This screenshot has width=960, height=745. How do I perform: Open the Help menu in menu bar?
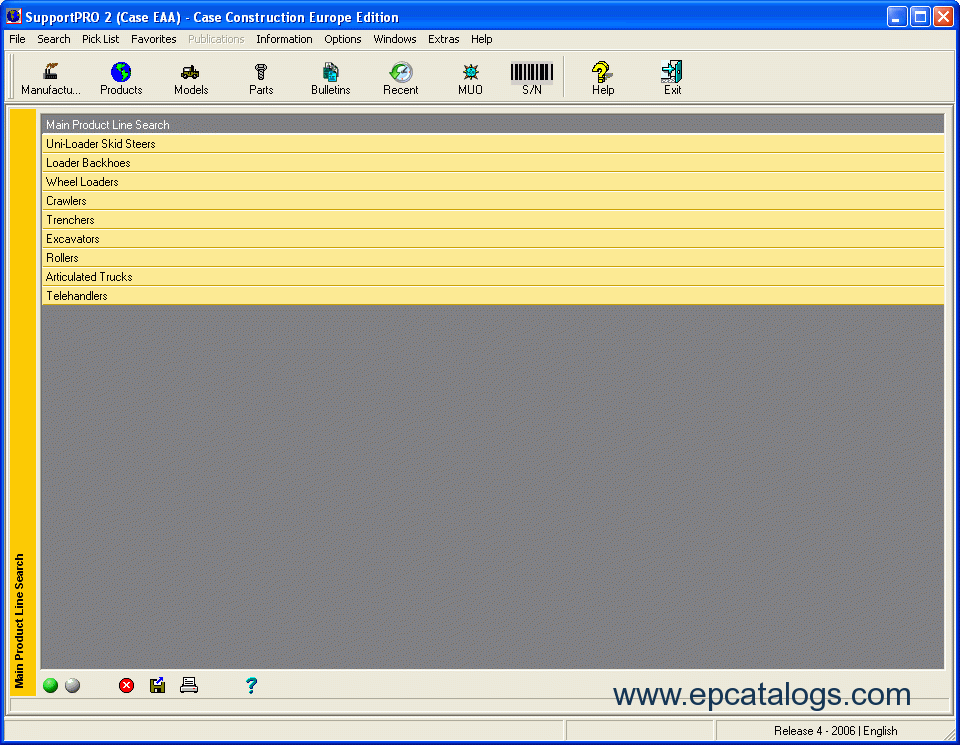[482, 39]
